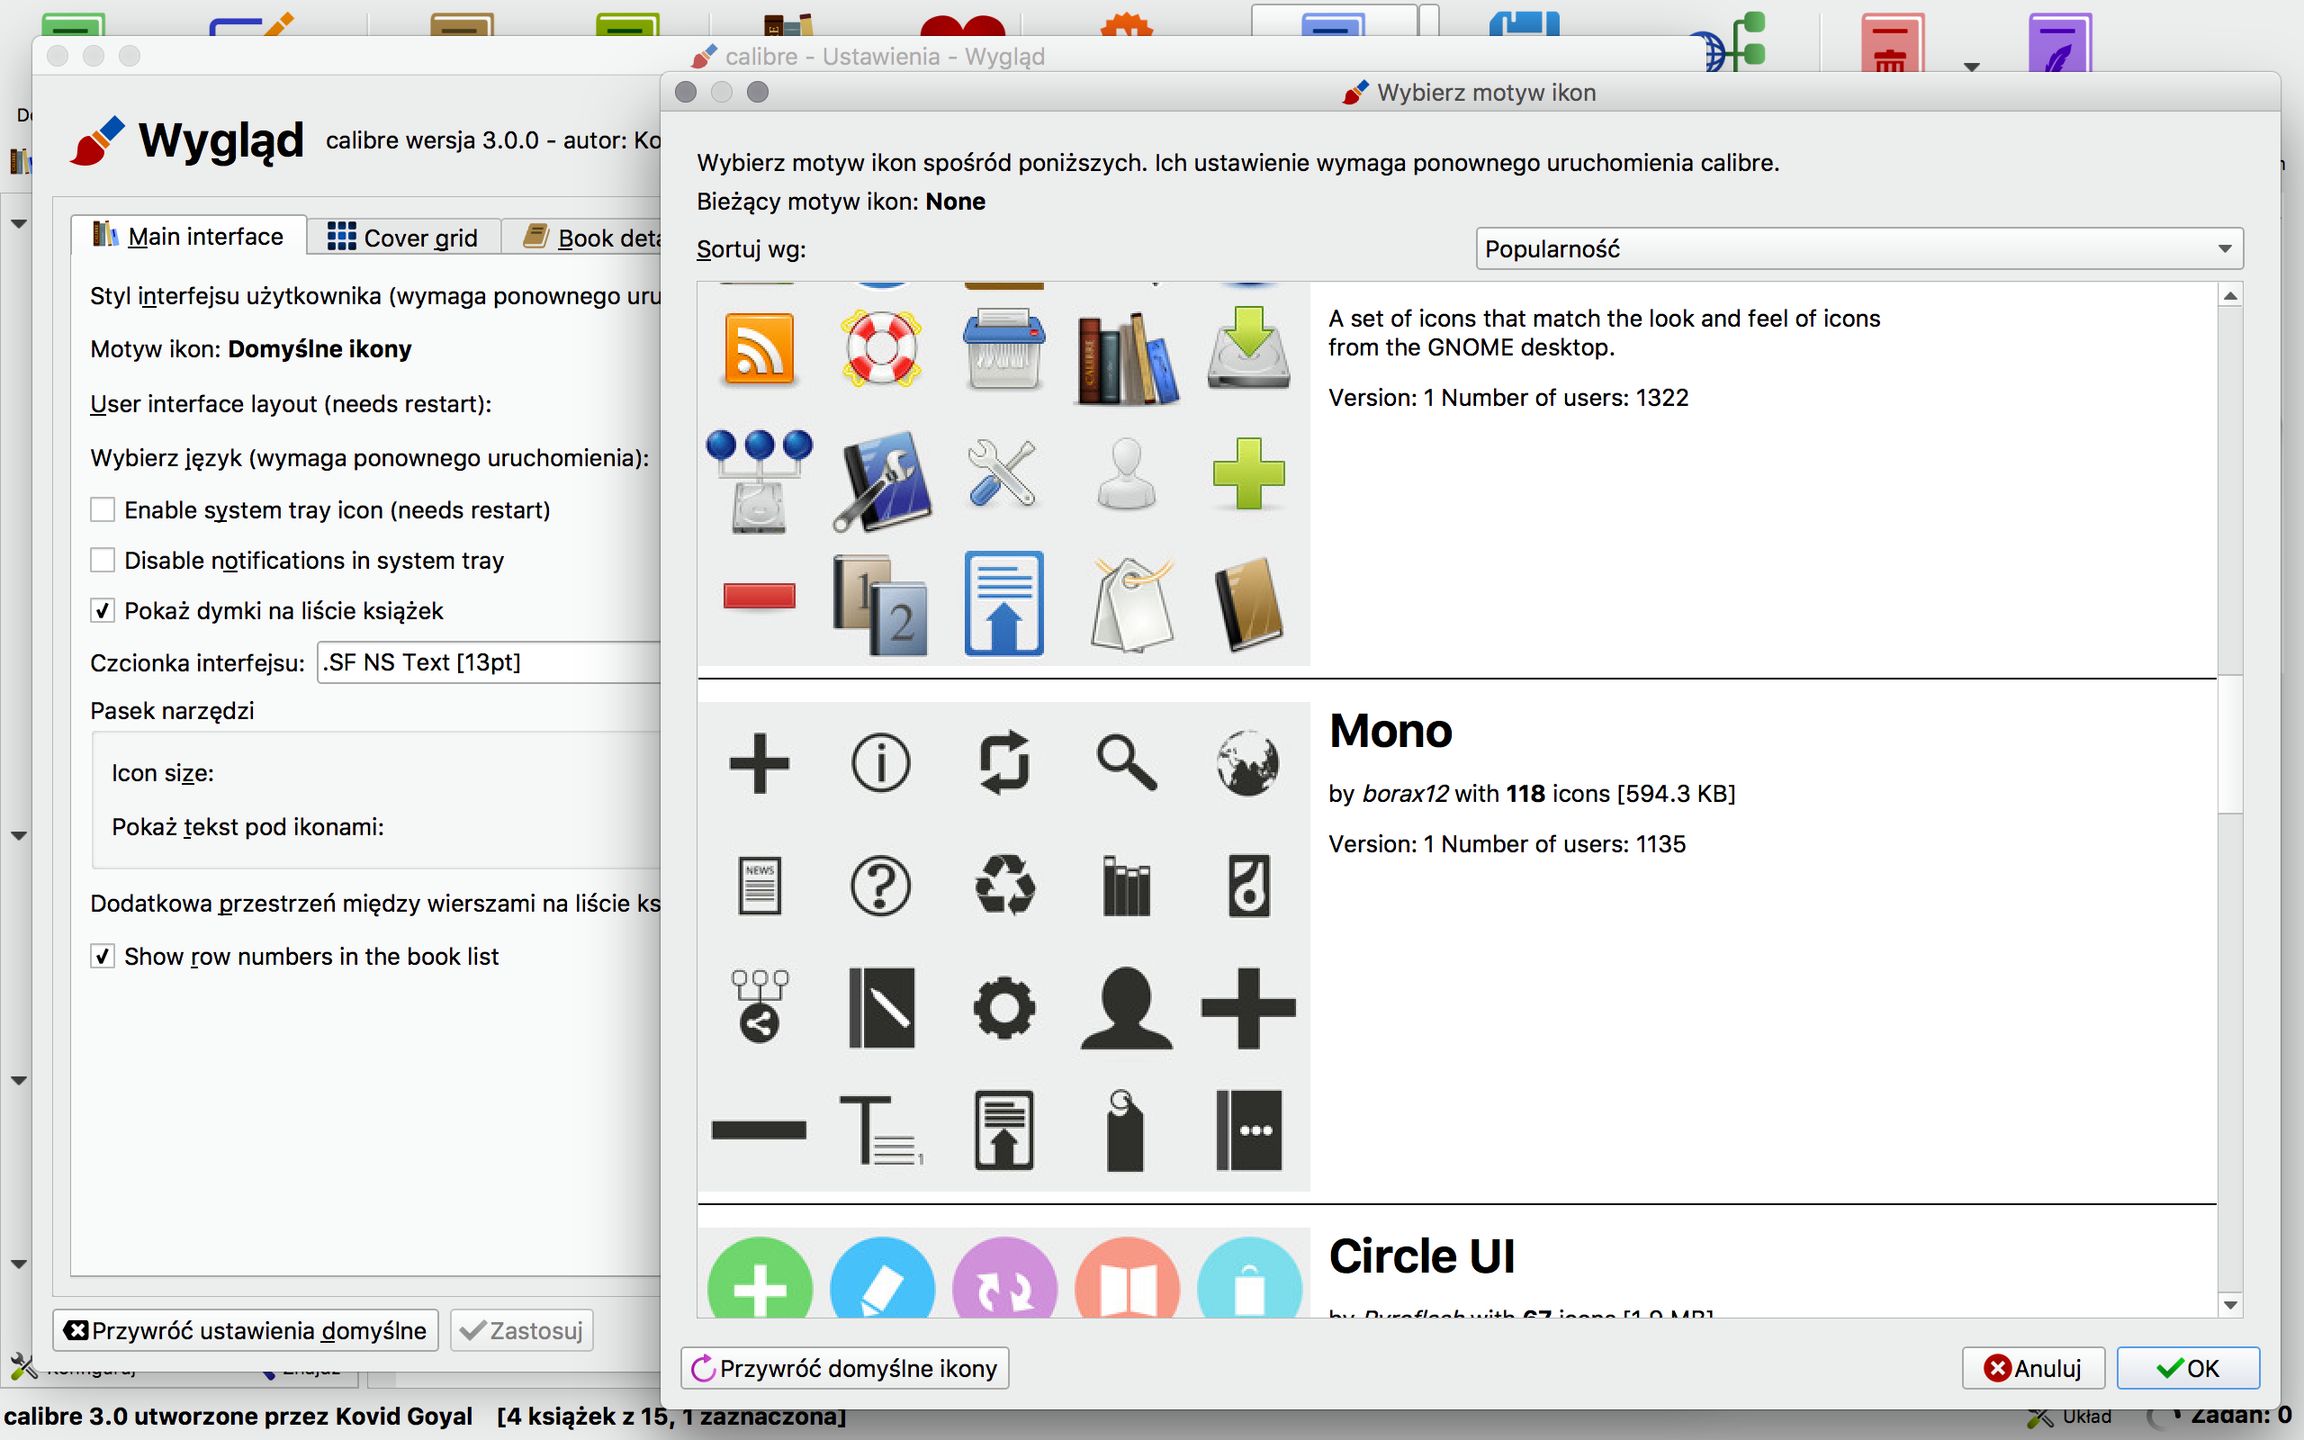The image size is (2304, 1440).
Task: Click the RSS feed icon in GNOME theme
Action: point(759,349)
